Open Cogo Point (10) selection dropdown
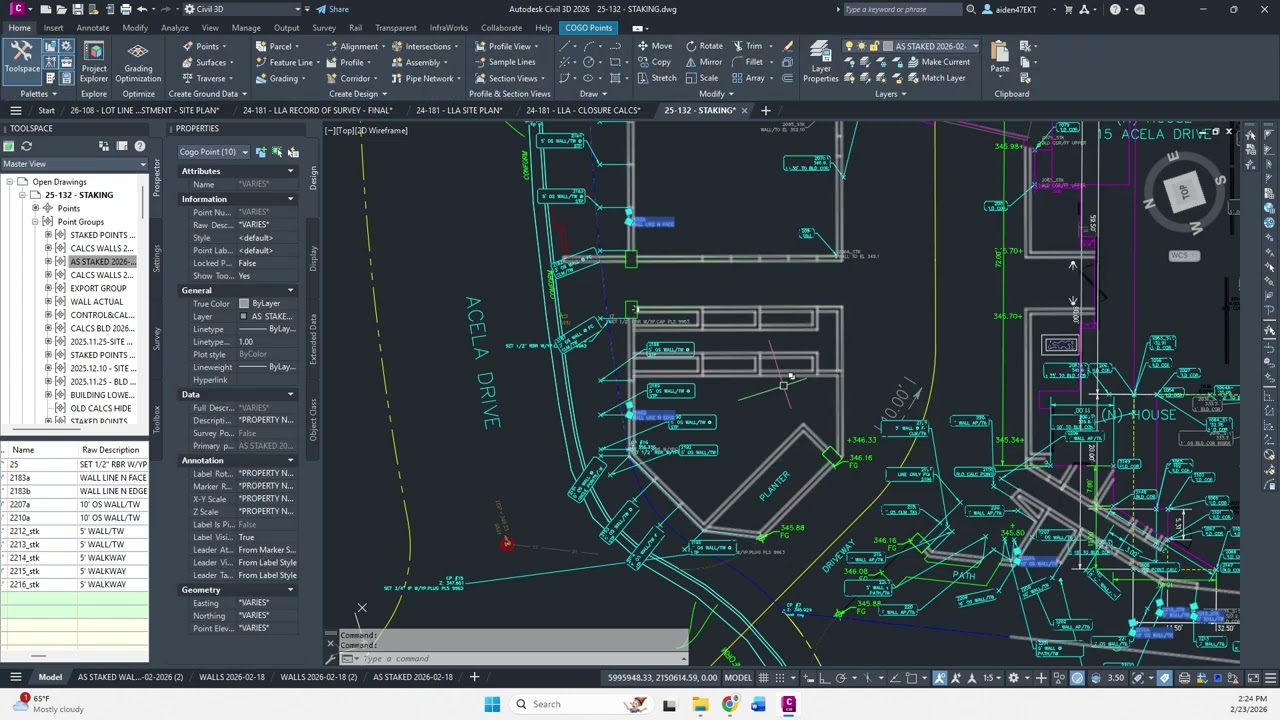The width and height of the screenshot is (1280, 720). coord(213,152)
